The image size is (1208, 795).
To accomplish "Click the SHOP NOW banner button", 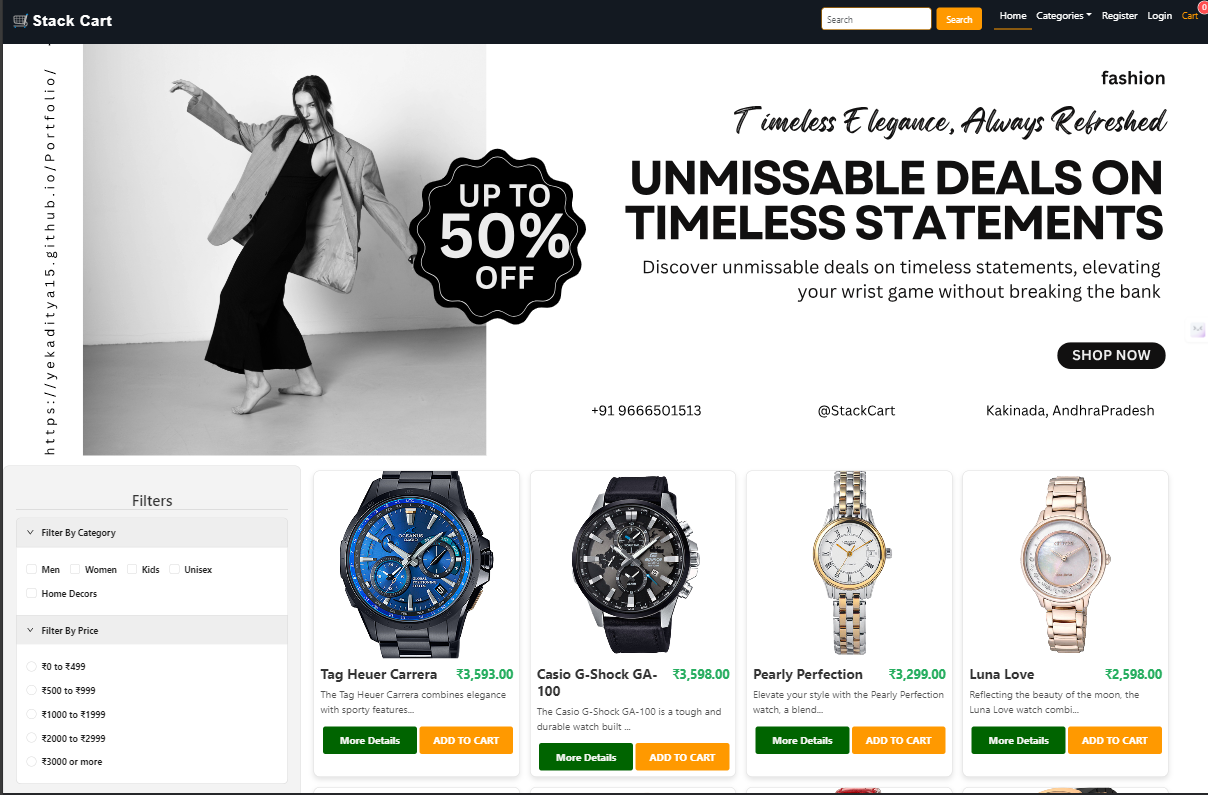I will [1111, 355].
